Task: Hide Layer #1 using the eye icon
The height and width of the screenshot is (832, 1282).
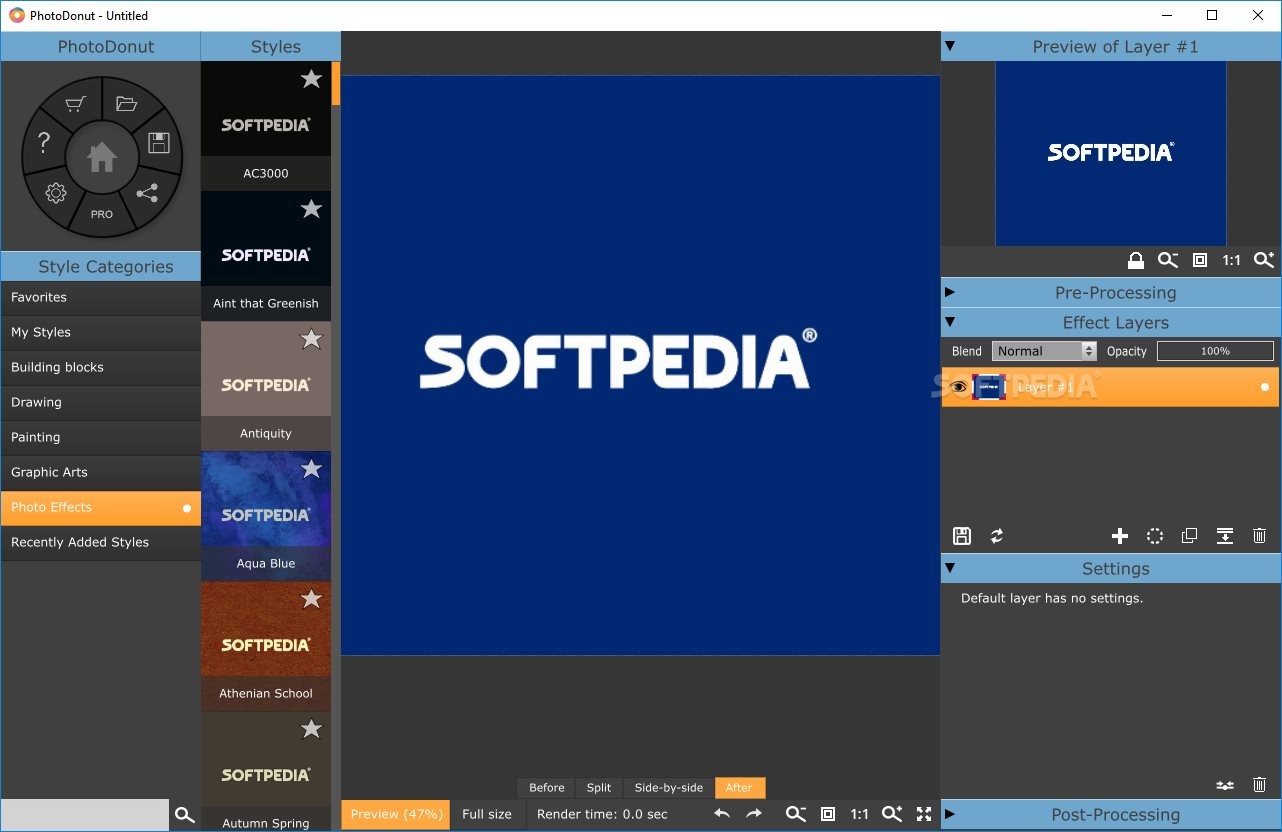Action: pos(959,387)
